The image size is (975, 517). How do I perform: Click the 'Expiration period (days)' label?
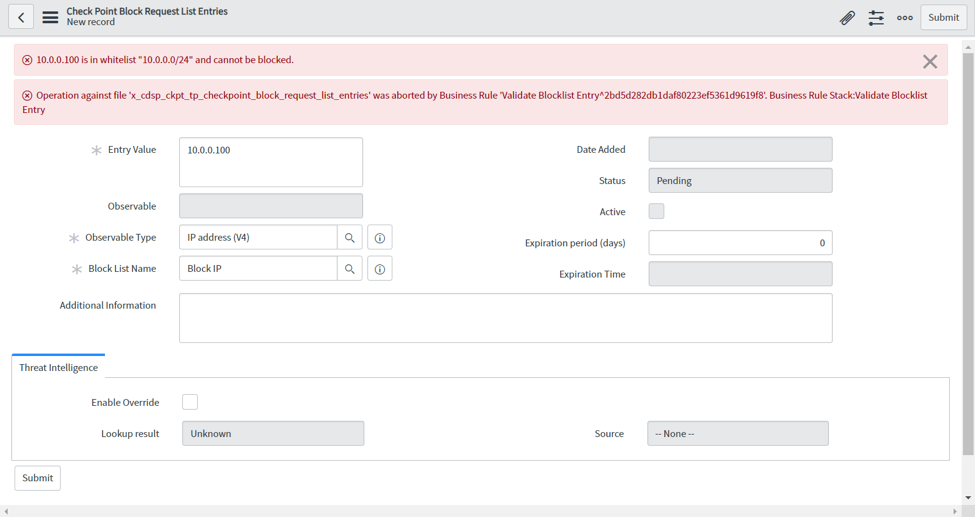575,243
